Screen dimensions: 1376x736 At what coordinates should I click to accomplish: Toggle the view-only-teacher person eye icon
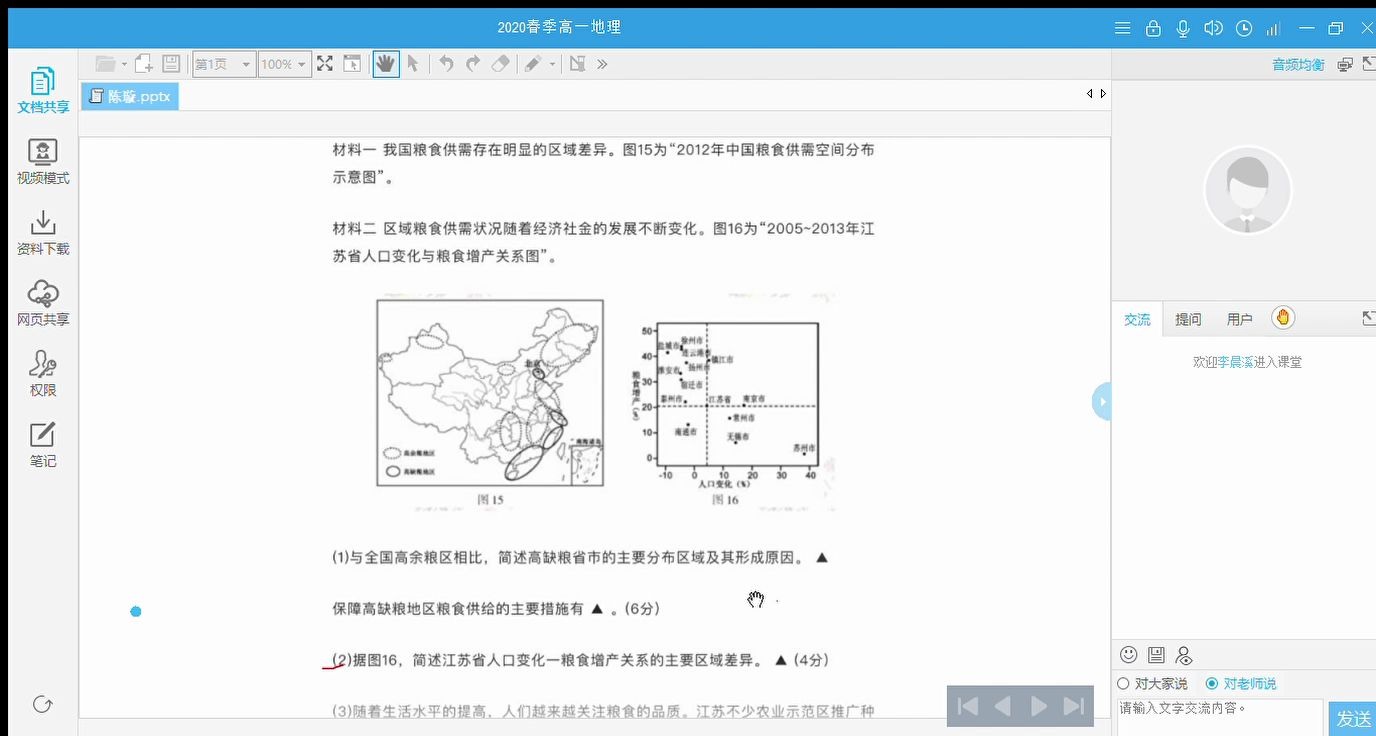click(1184, 655)
